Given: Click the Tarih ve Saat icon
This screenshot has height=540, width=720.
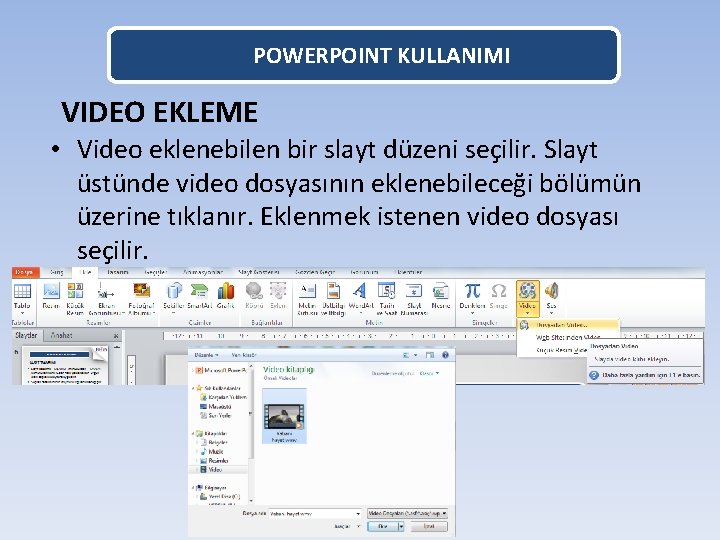Looking at the screenshot, I should pos(387,291).
